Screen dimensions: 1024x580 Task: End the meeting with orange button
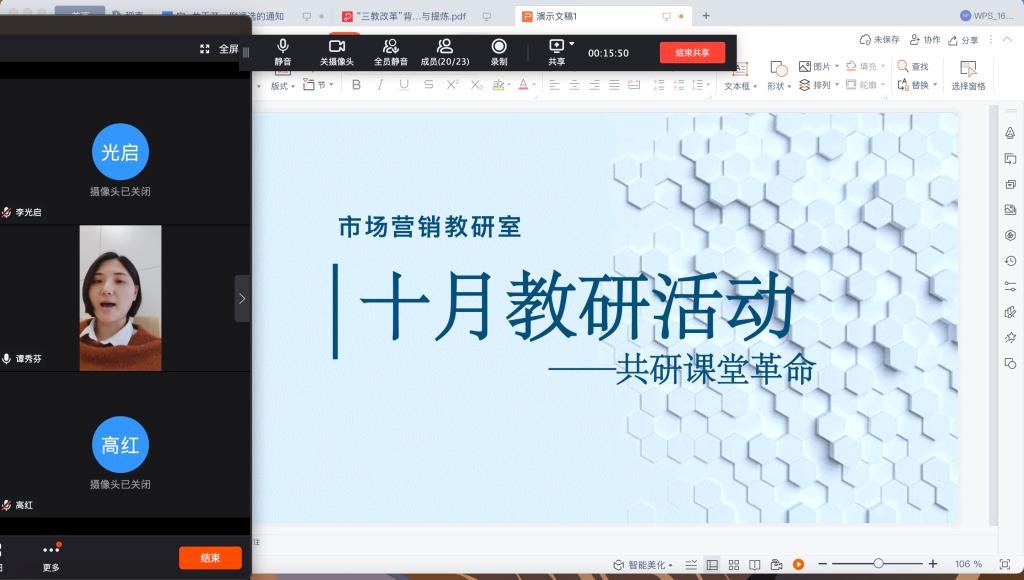210,558
